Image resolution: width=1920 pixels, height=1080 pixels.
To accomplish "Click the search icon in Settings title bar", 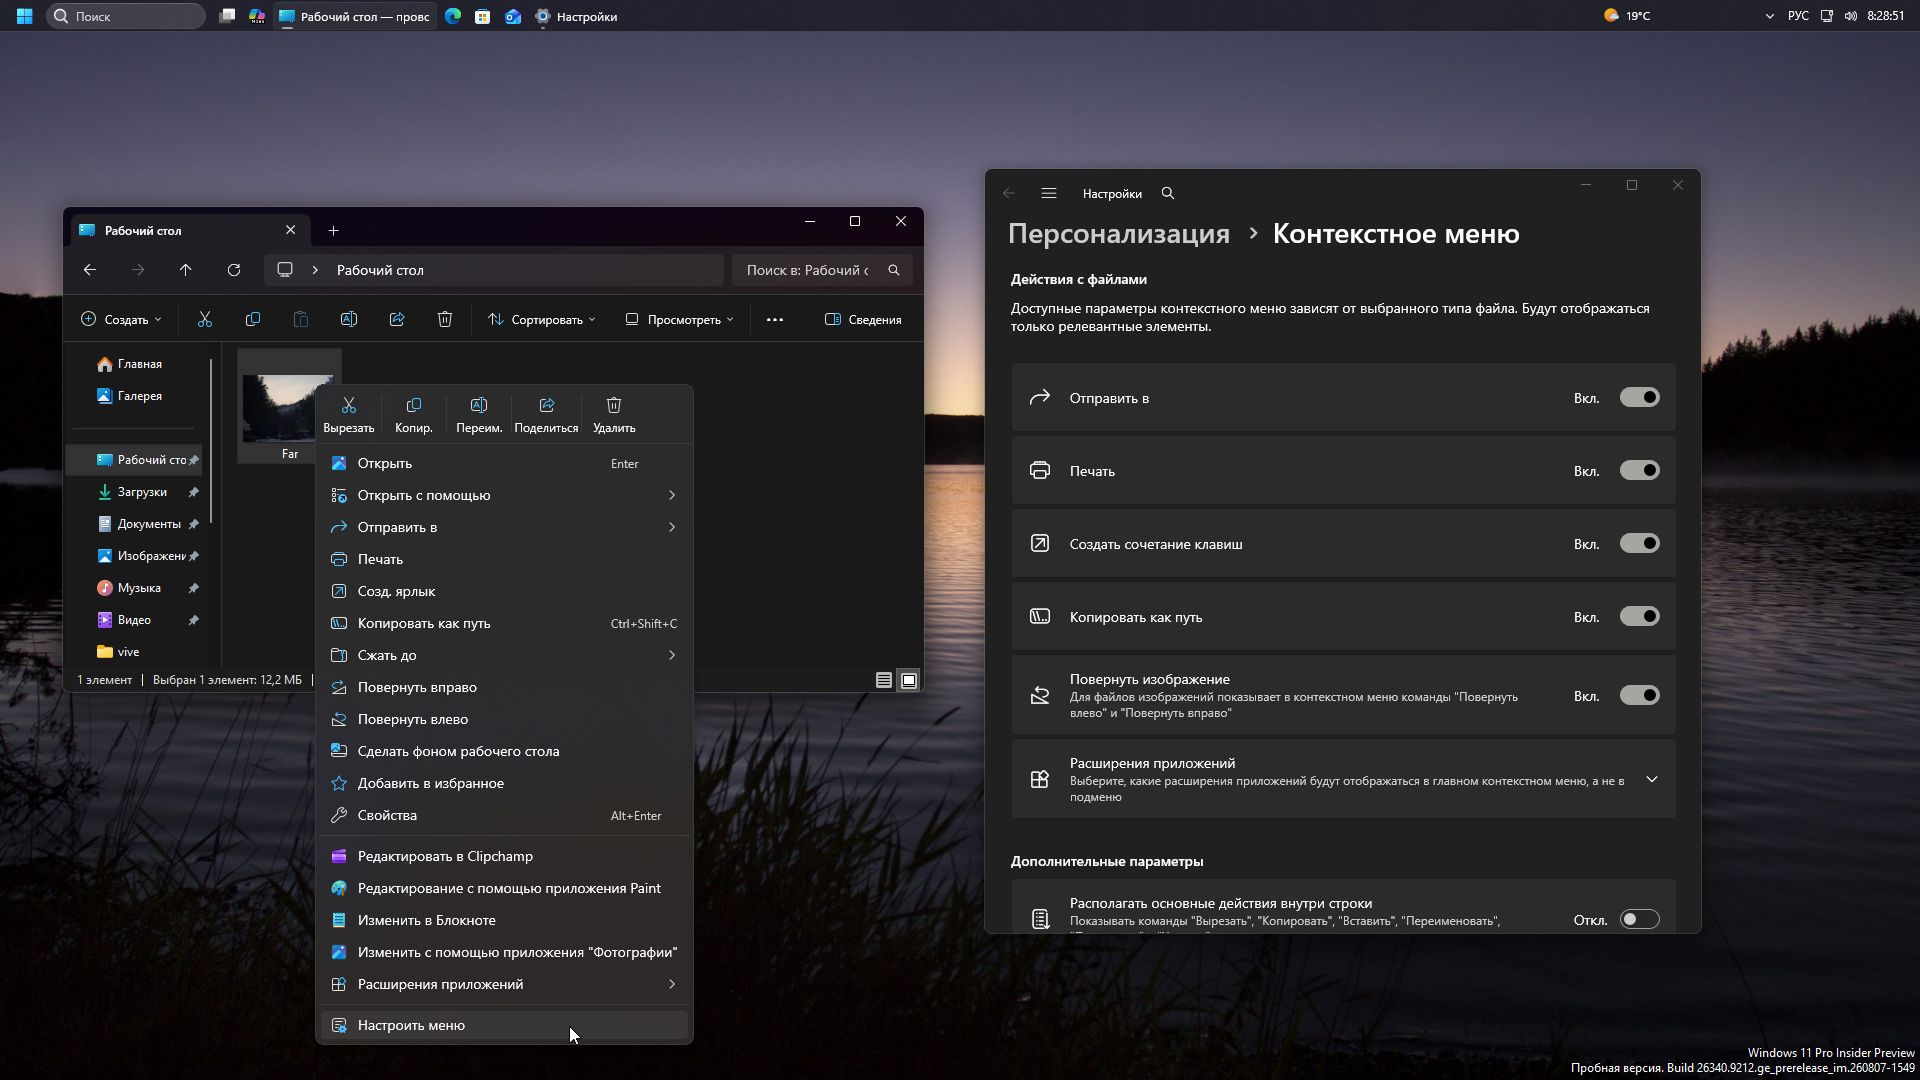I will [x=1168, y=193].
